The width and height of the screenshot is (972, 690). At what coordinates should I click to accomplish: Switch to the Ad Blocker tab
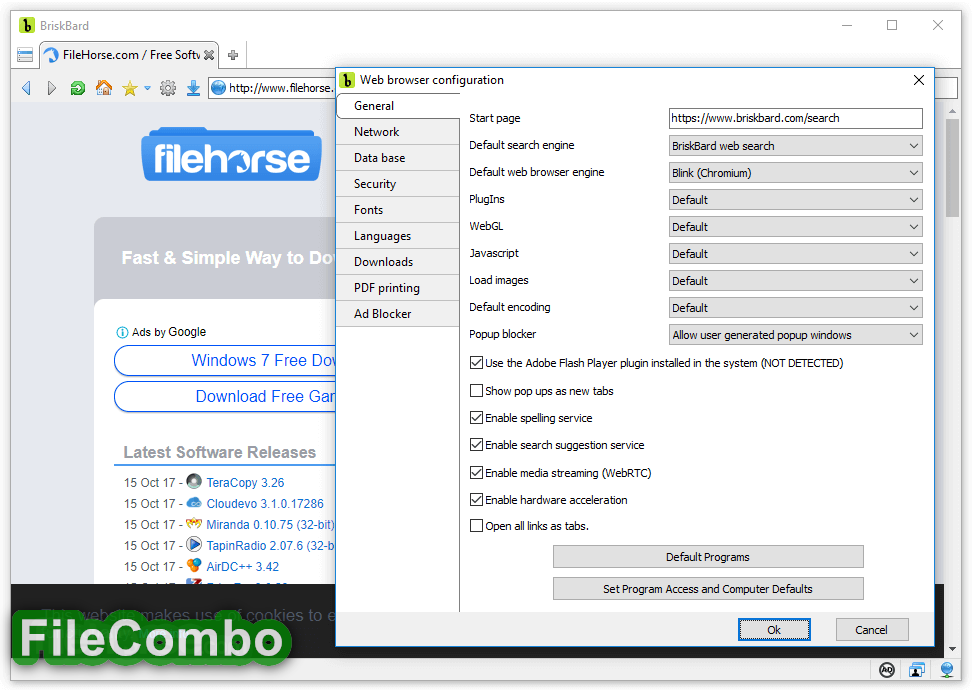tap(398, 314)
